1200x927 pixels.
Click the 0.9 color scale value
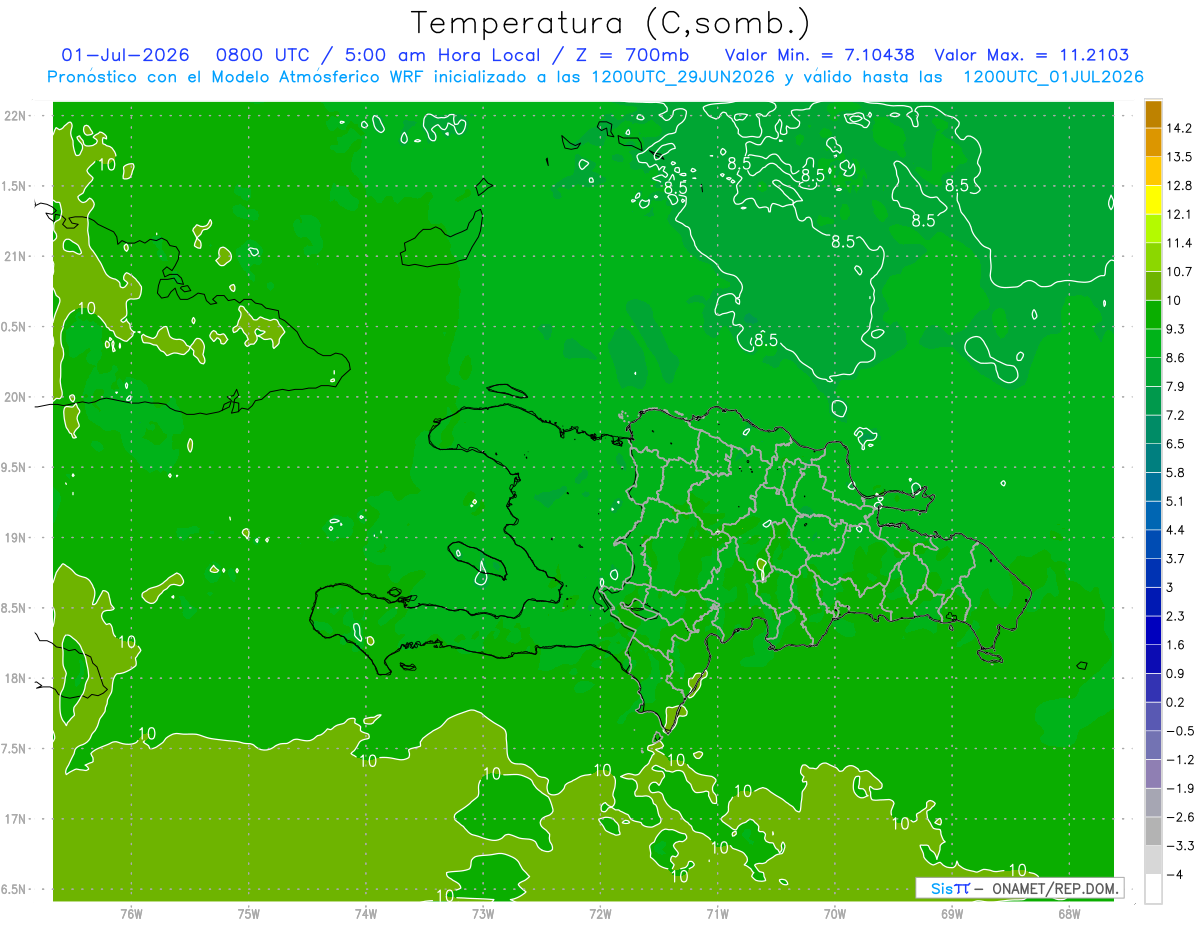point(1176,673)
